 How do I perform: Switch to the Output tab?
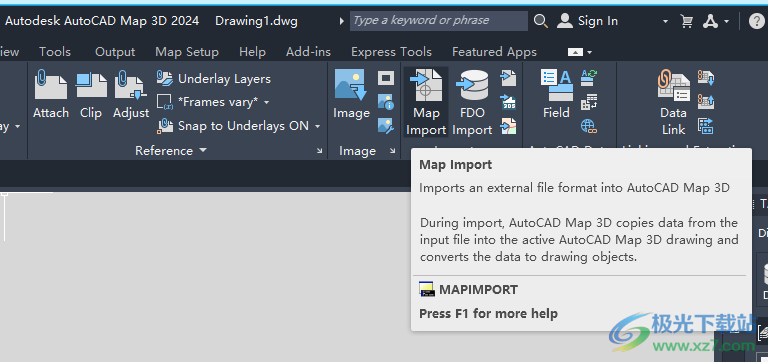[x=115, y=52]
